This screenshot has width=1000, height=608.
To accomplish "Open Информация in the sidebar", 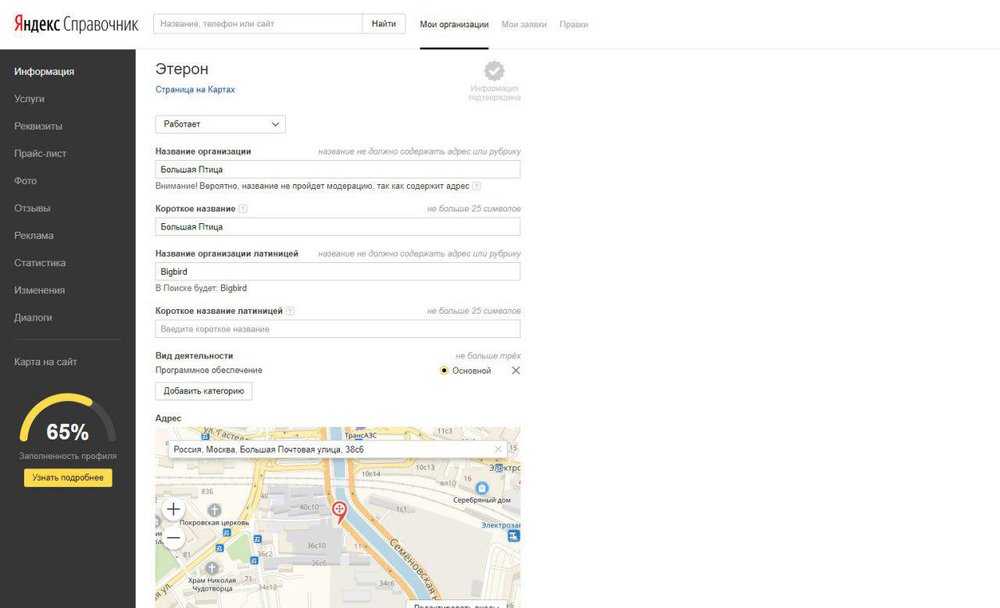I will click(x=44, y=71).
